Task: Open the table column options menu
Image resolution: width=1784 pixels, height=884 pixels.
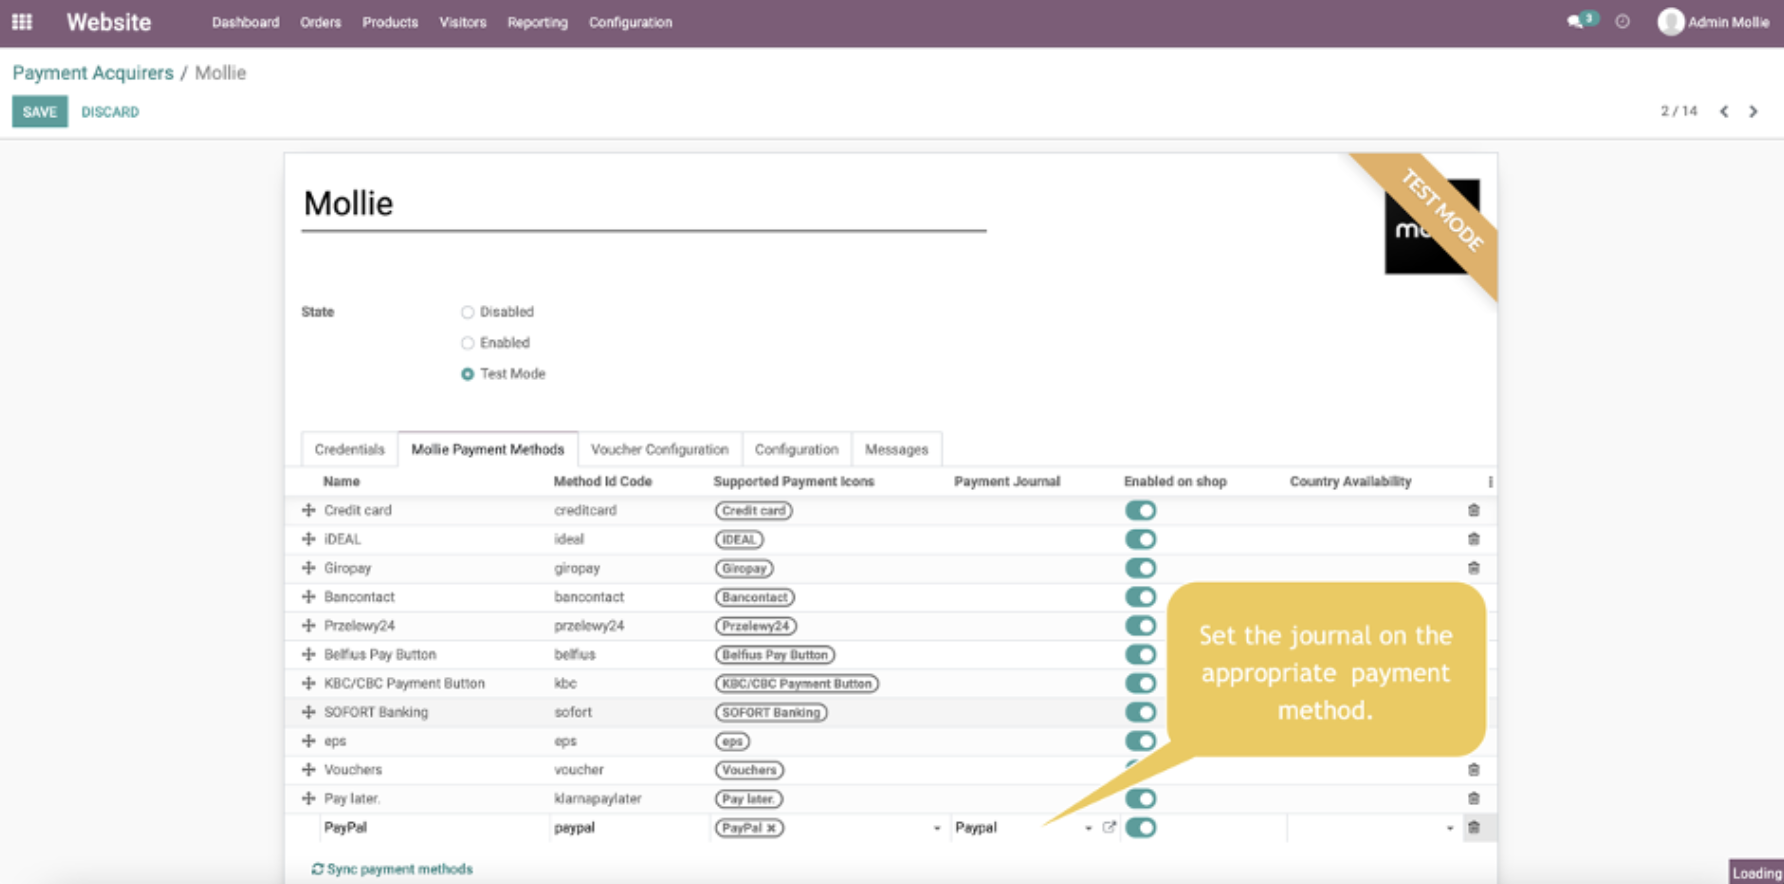Action: coord(1490,482)
